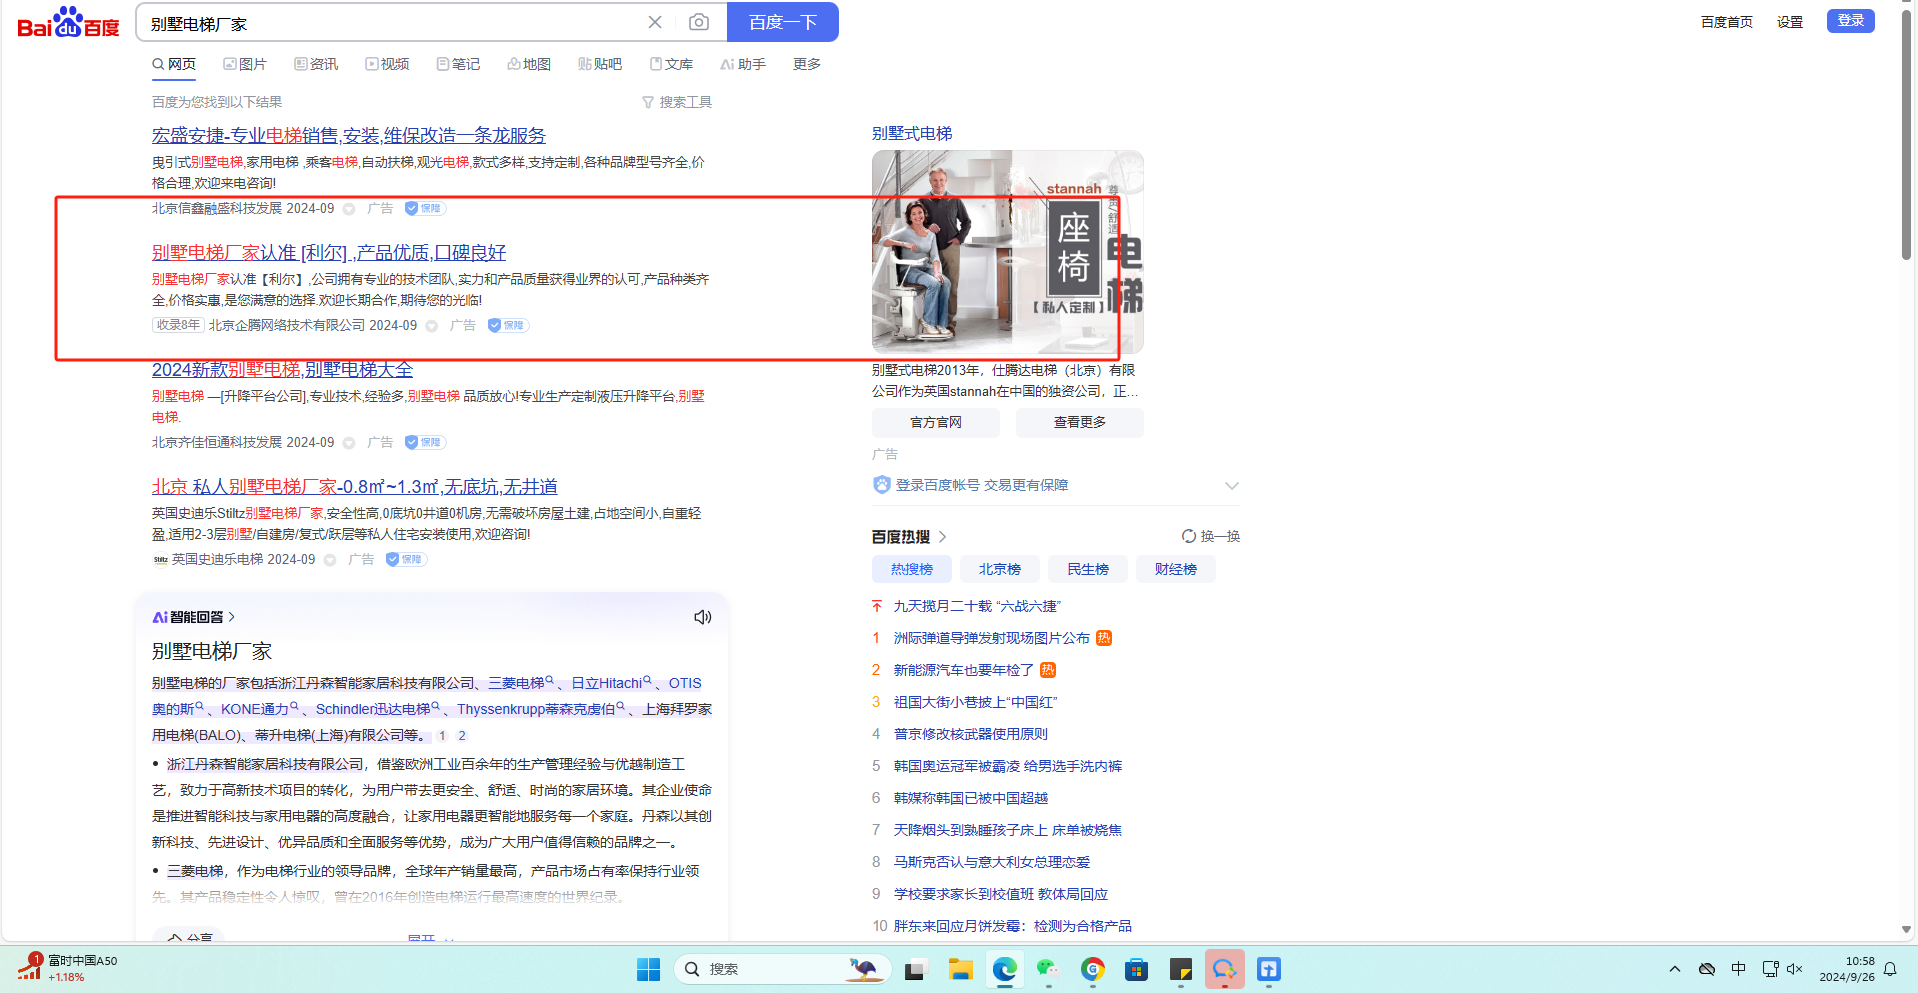1918x993 pixels.
Task: Switch to the 贴吧 tab
Action: [x=600, y=64]
